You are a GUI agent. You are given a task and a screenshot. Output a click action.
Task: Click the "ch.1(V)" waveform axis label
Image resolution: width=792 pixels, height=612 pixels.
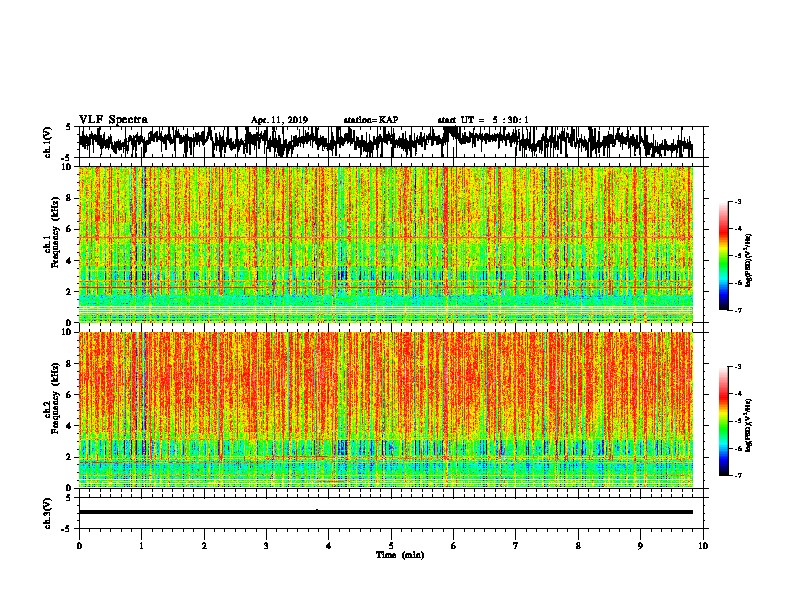(48, 142)
